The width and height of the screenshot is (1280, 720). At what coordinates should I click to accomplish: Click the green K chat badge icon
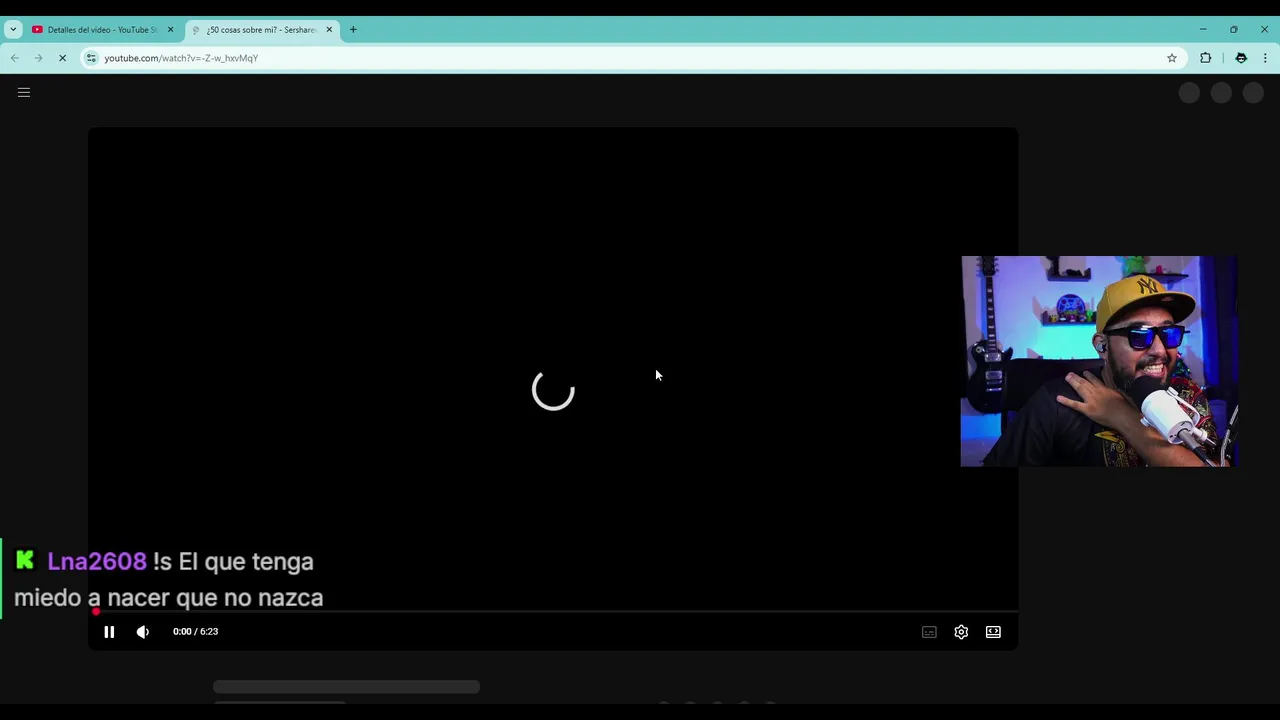[x=25, y=561]
